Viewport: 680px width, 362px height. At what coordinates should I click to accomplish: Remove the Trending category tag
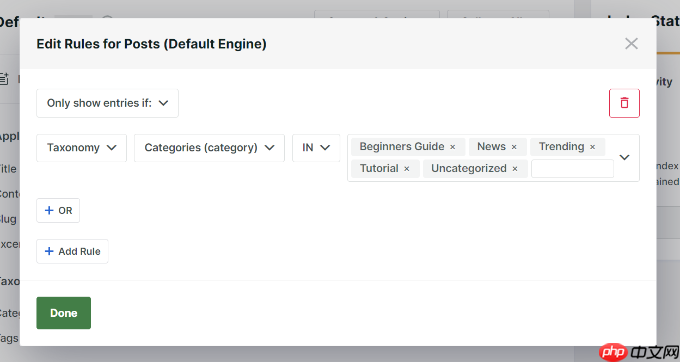tap(592, 147)
